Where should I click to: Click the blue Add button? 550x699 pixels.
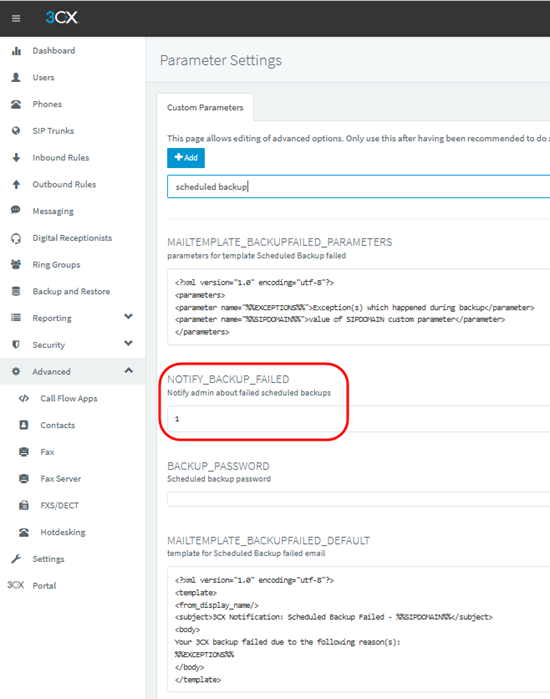pyautogui.click(x=186, y=158)
